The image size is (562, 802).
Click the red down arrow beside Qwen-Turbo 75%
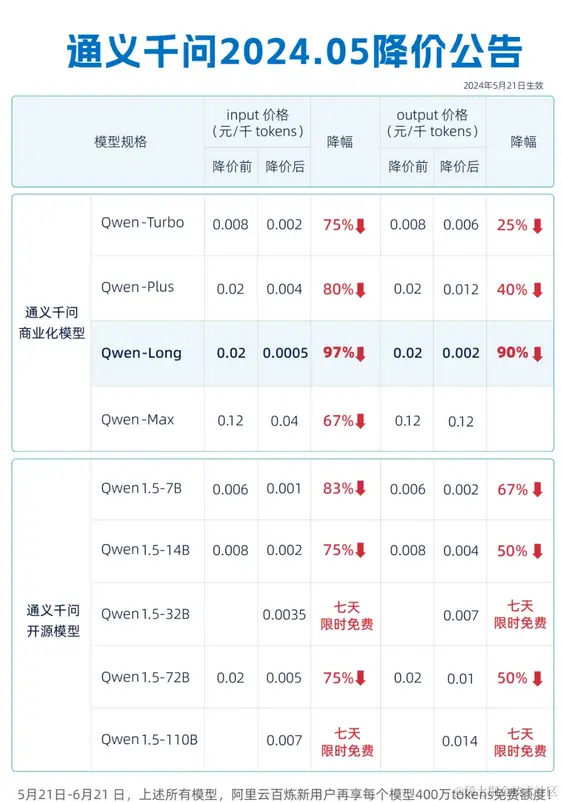tap(361, 226)
